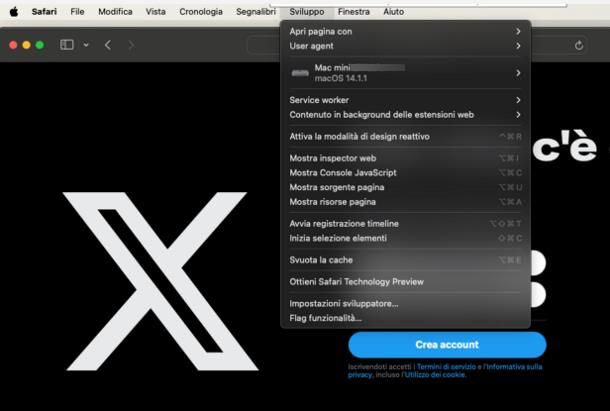Reload the page with refresh icon
This screenshot has width=610, height=411.
pyautogui.click(x=579, y=46)
